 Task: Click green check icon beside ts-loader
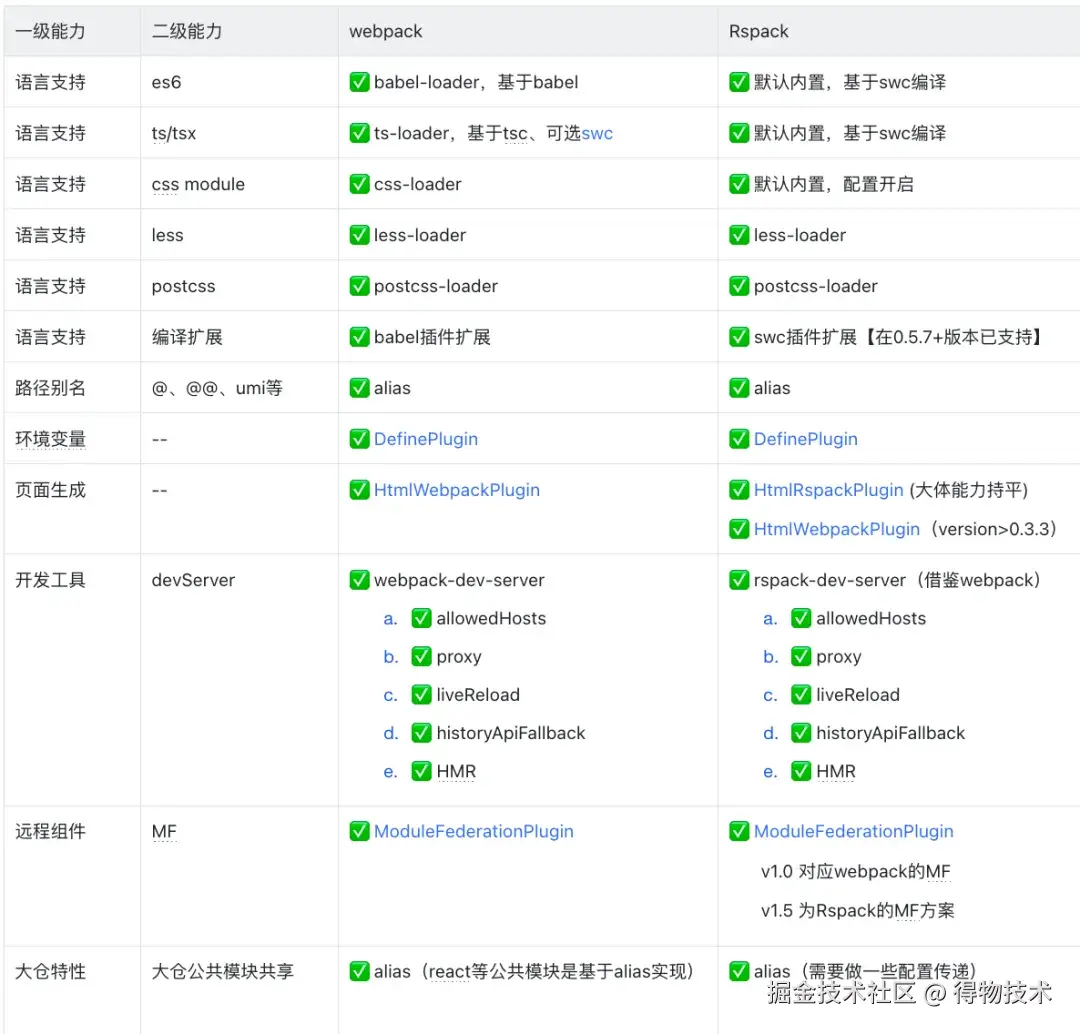pyautogui.click(x=360, y=133)
